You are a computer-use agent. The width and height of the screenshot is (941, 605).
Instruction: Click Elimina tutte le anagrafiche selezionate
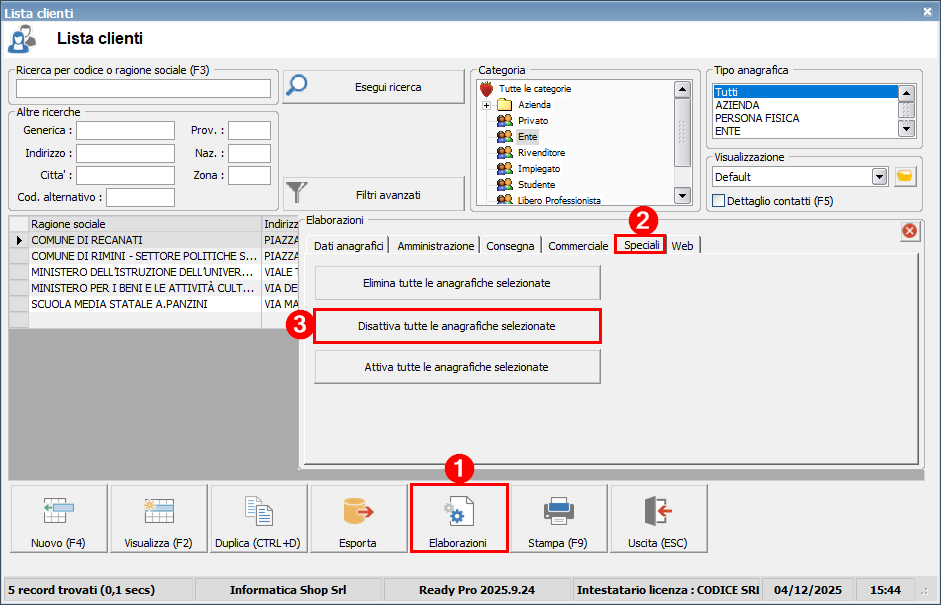coord(457,283)
